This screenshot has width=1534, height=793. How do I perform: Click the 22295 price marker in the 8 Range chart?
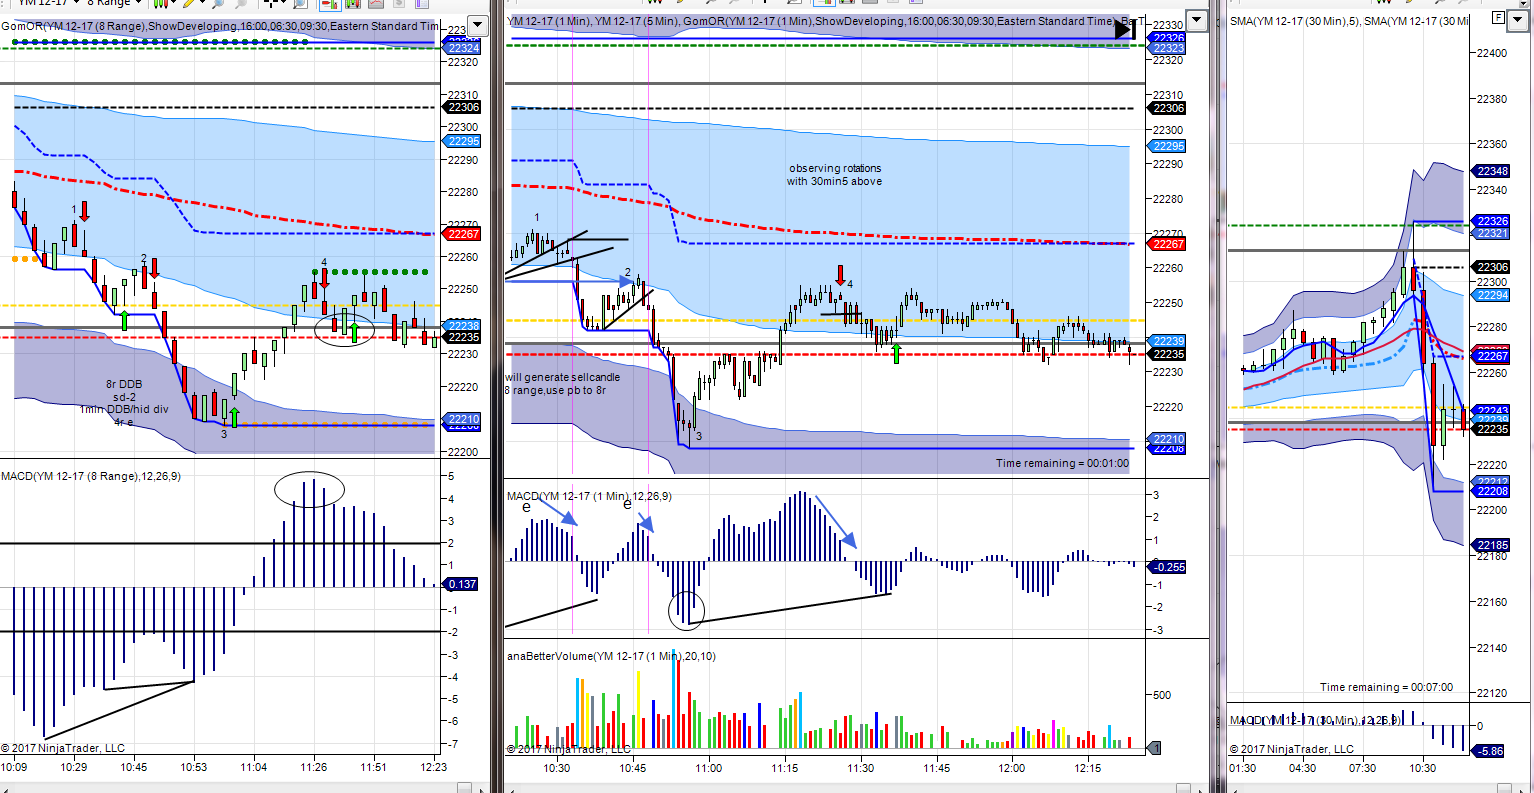point(463,141)
